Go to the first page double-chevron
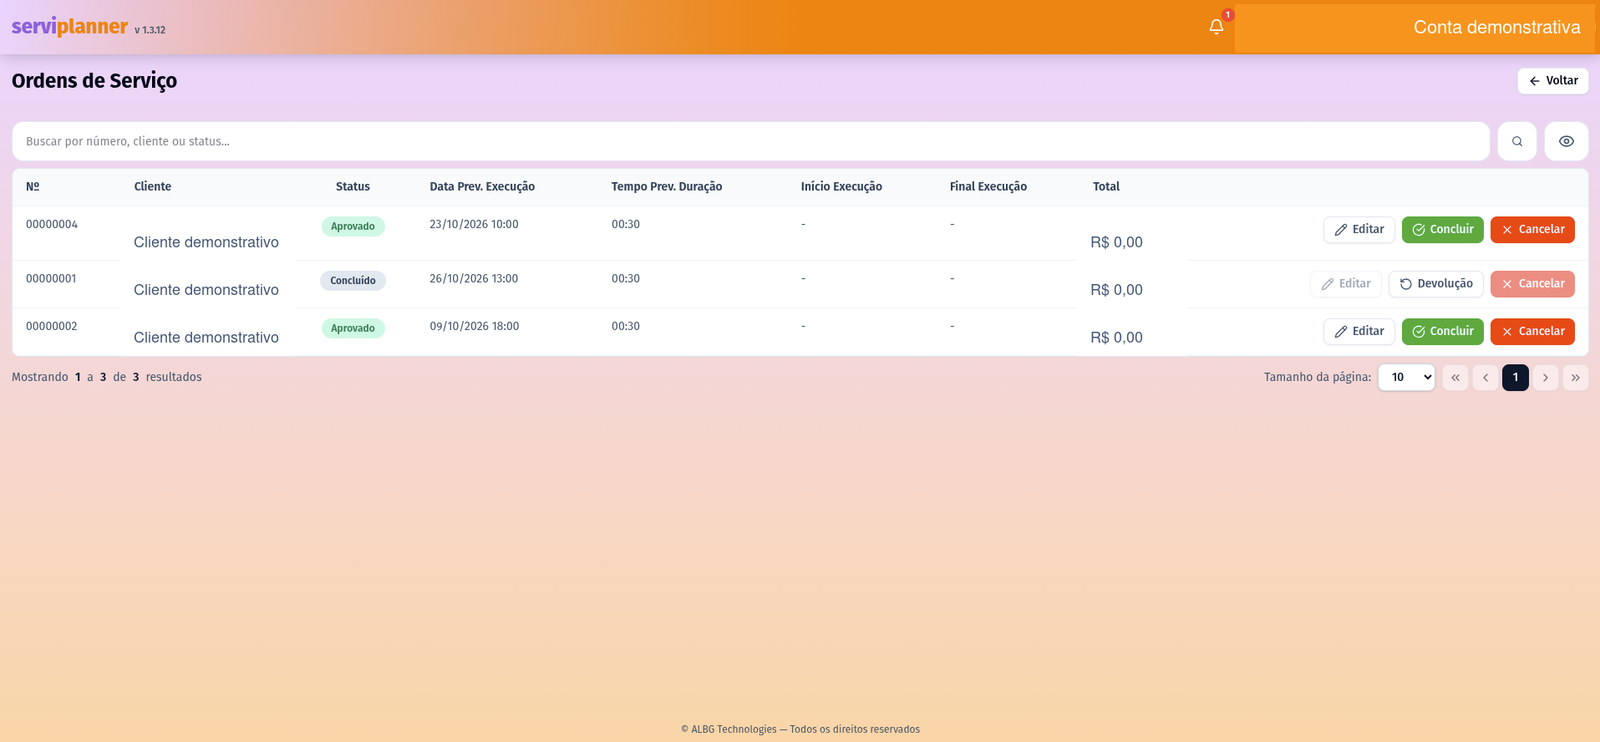Viewport: 1600px width, 742px height. pyautogui.click(x=1455, y=377)
